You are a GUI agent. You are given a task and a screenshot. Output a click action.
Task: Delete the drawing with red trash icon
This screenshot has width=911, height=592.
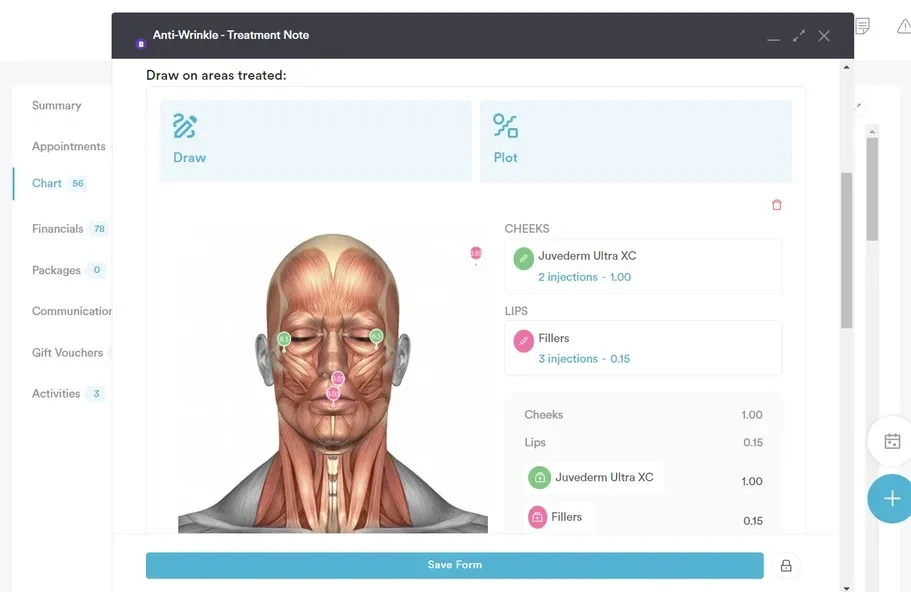click(x=777, y=205)
